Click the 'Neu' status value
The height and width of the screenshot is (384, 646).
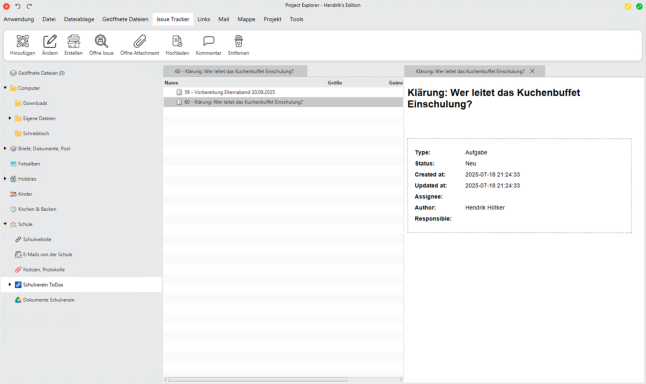point(470,164)
